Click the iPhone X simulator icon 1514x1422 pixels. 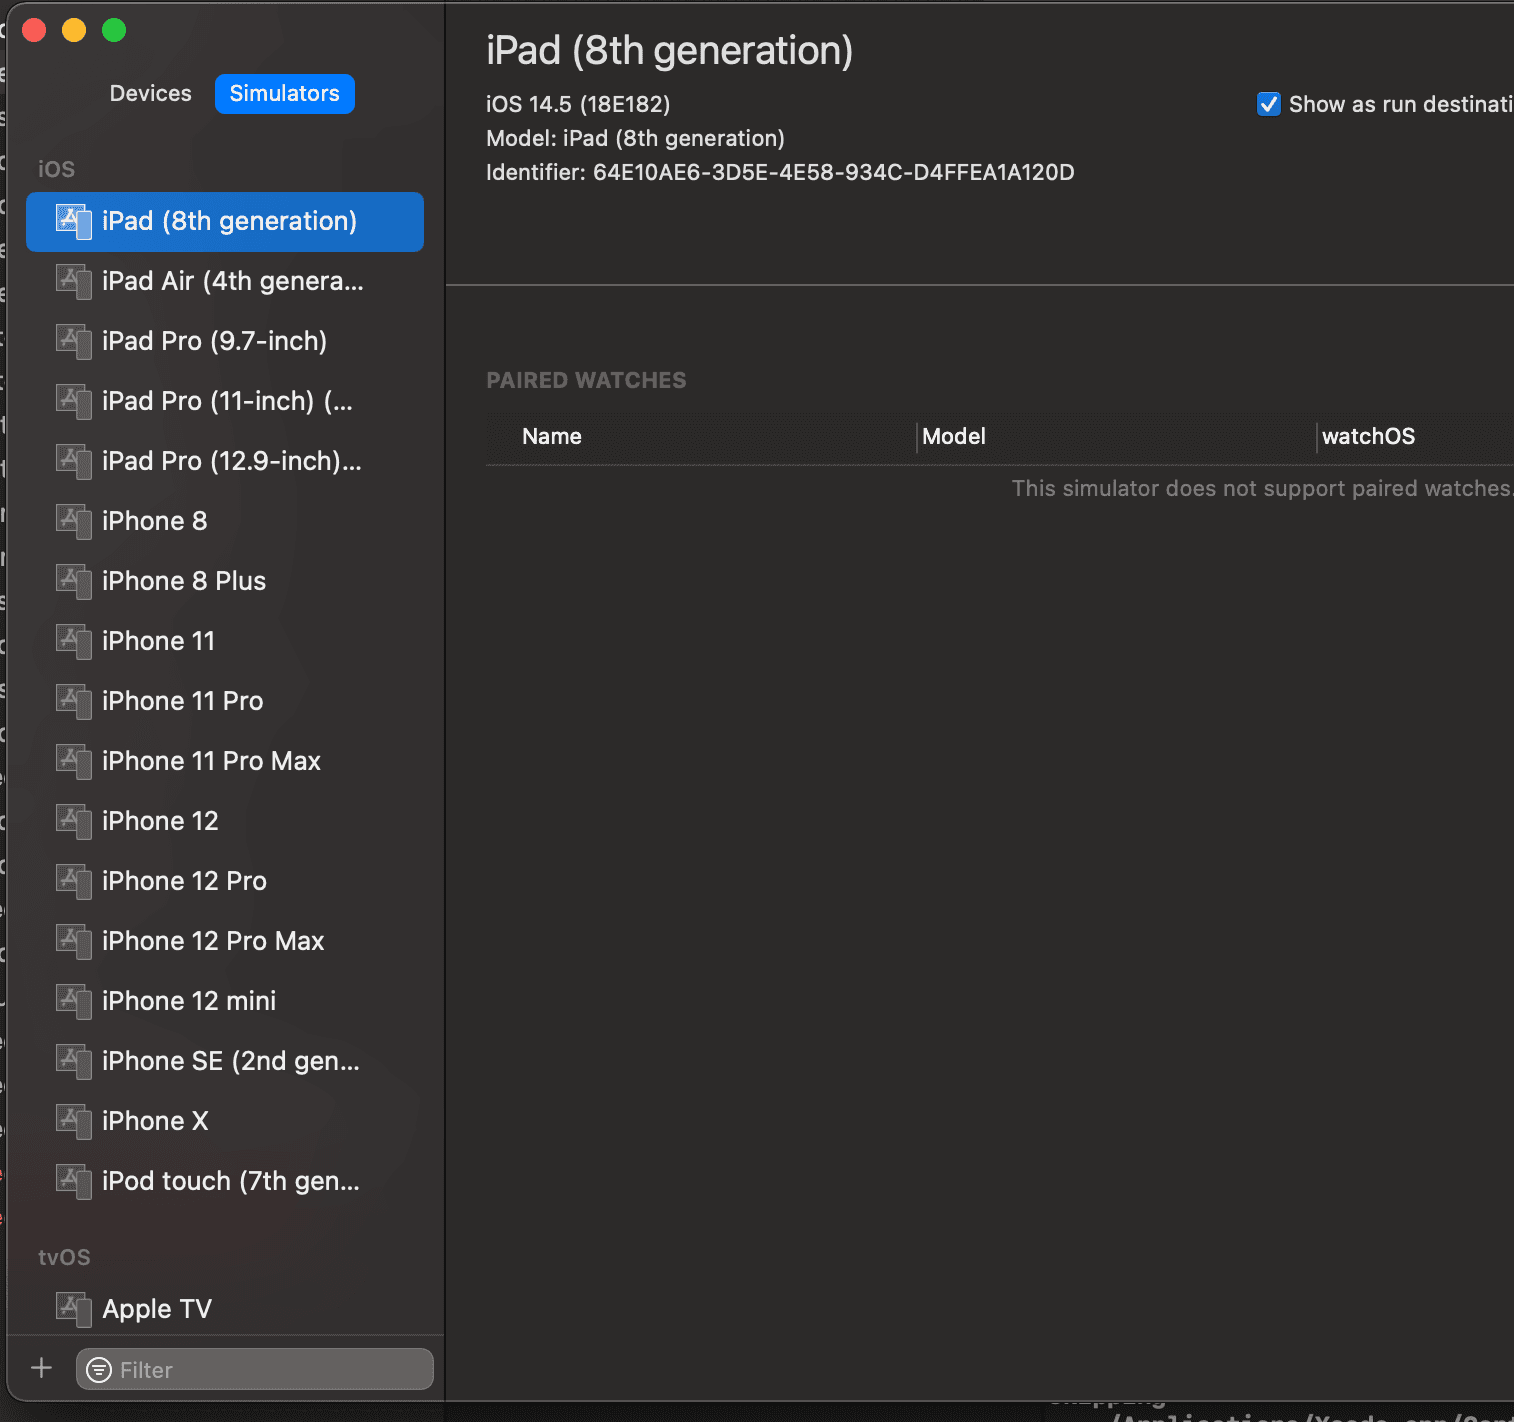[73, 1121]
